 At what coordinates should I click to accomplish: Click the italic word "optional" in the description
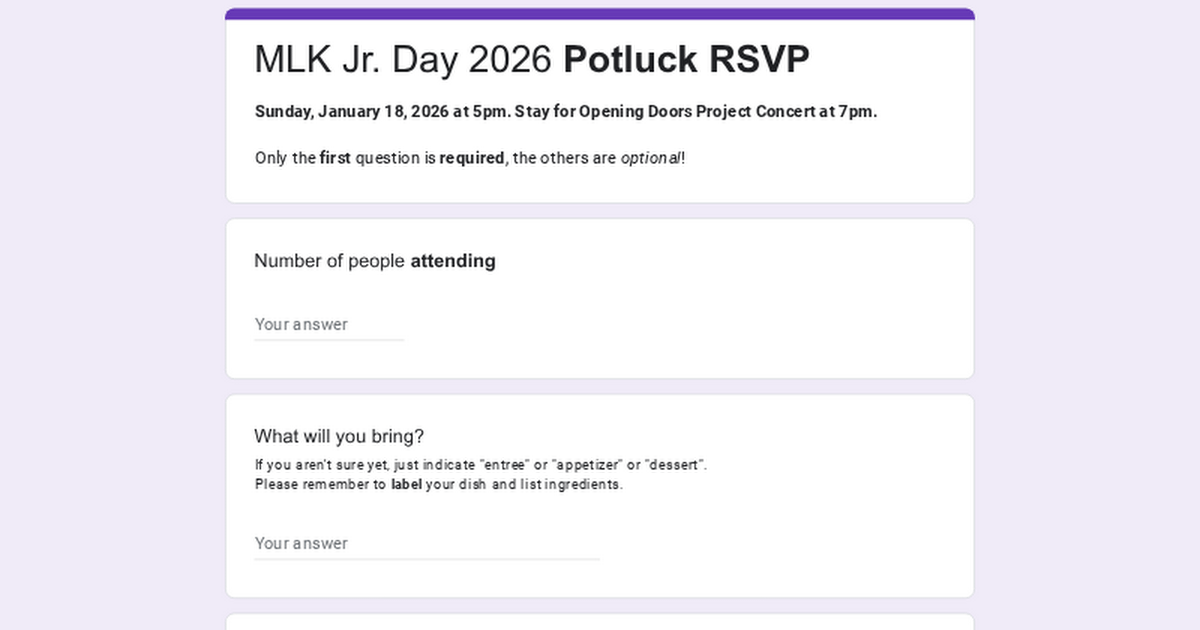[650, 158]
